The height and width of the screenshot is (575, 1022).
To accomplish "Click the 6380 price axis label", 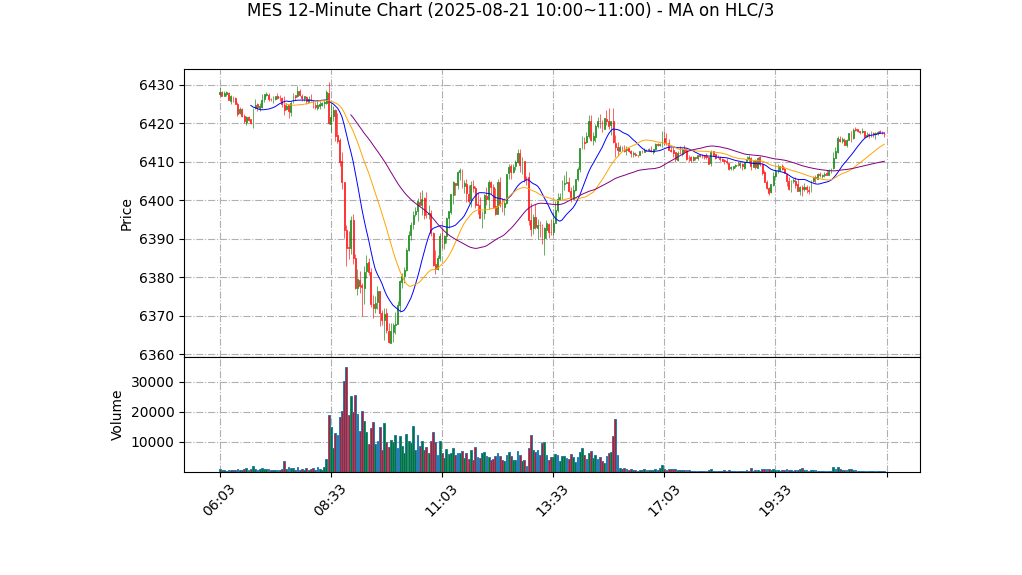I will (x=156, y=278).
